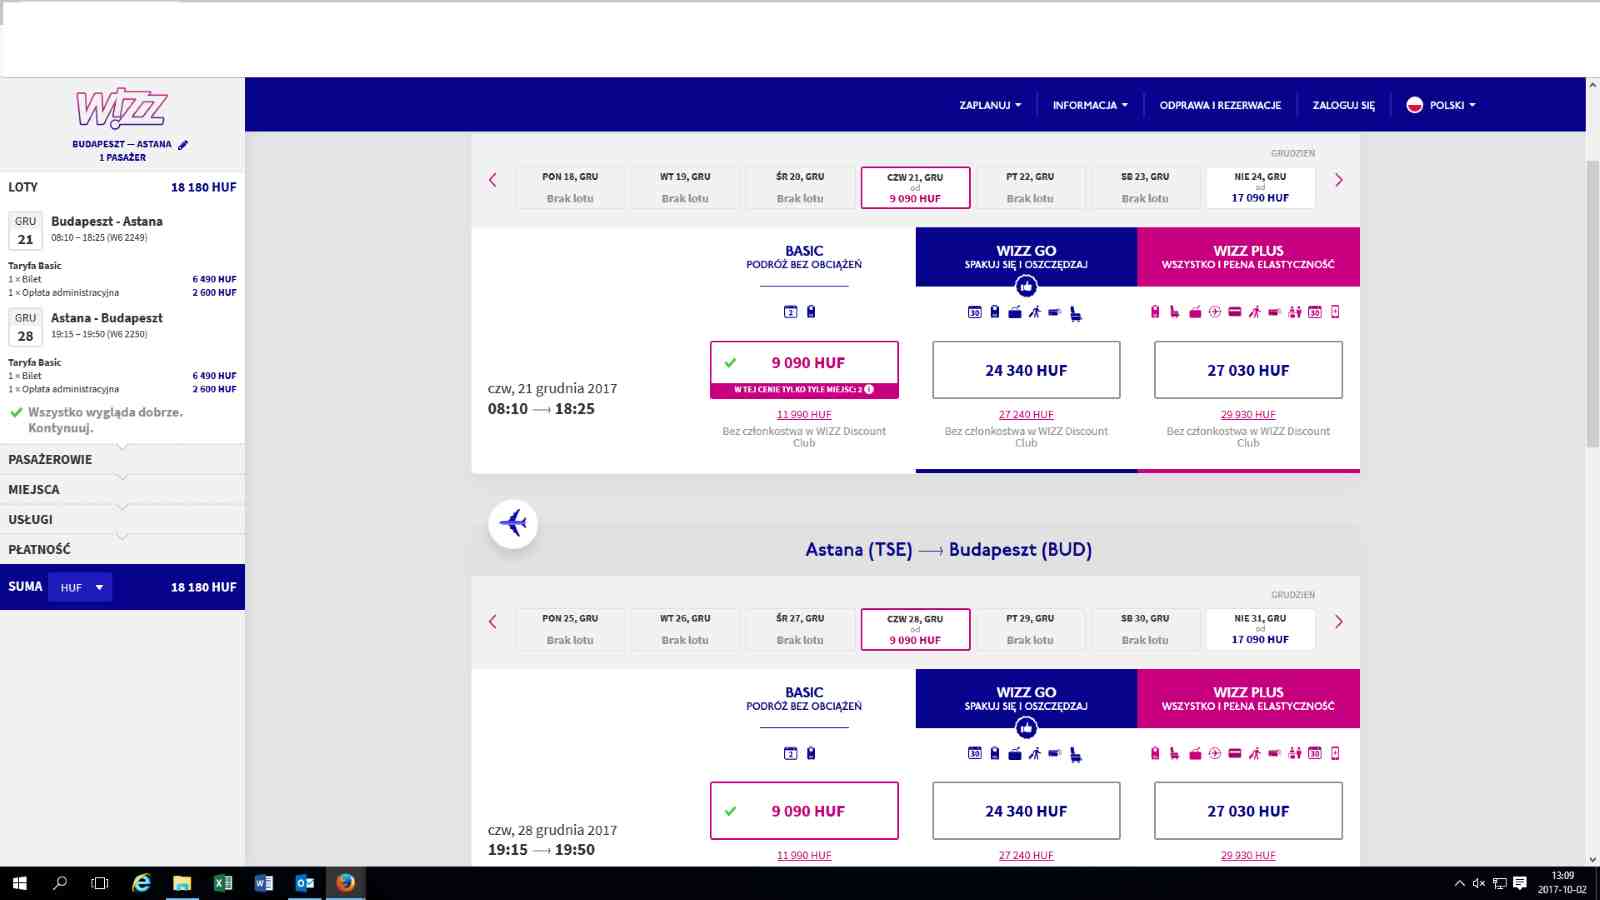
Task: Open Firefox from the taskbar
Action: (346, 883)
